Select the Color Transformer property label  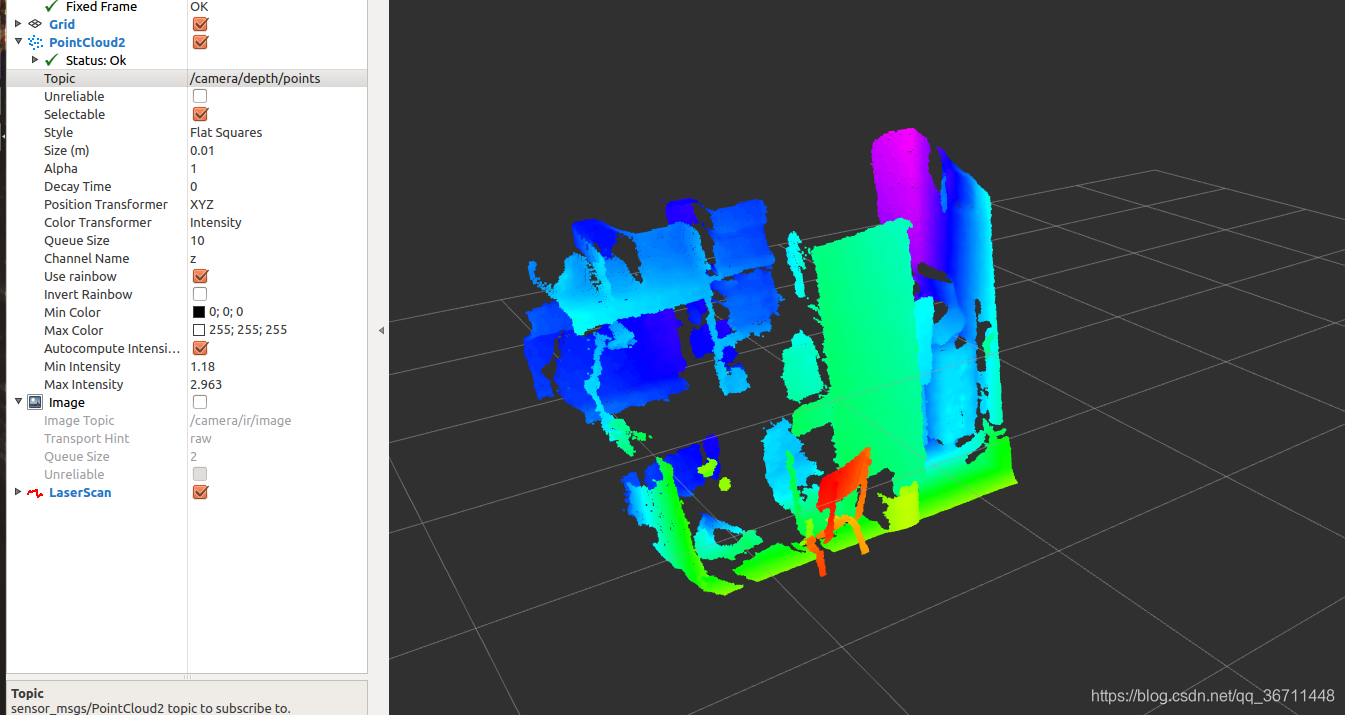(98, 222)
